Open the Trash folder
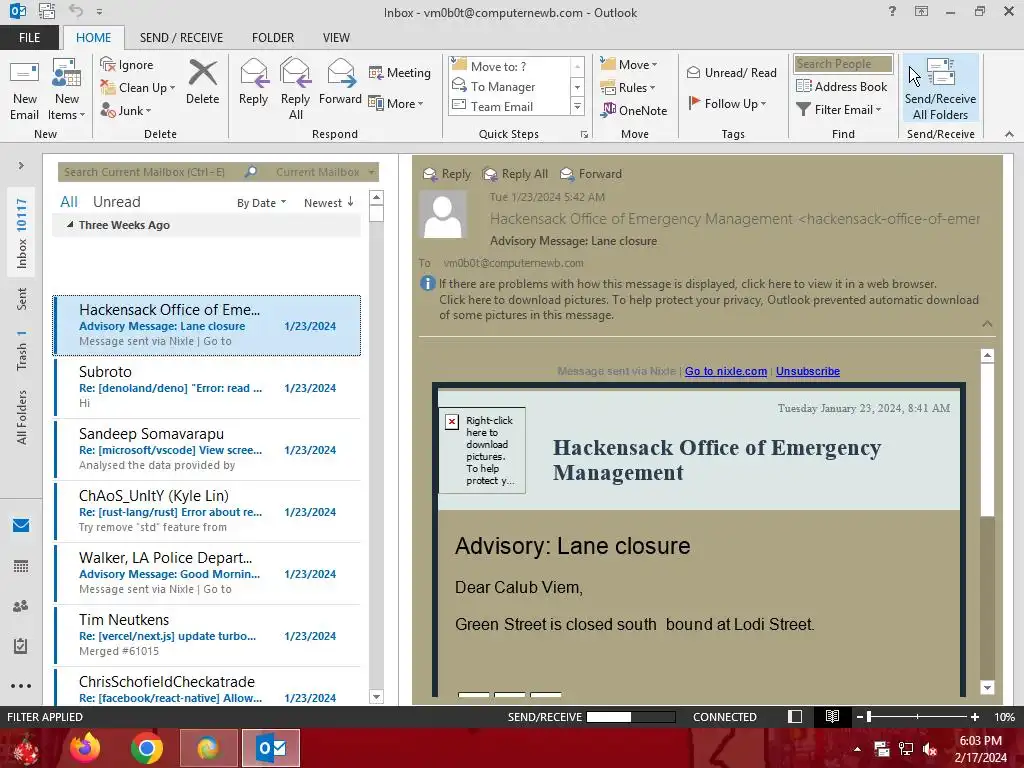This screenshot has height=768, width=1024. click(22, 351)
